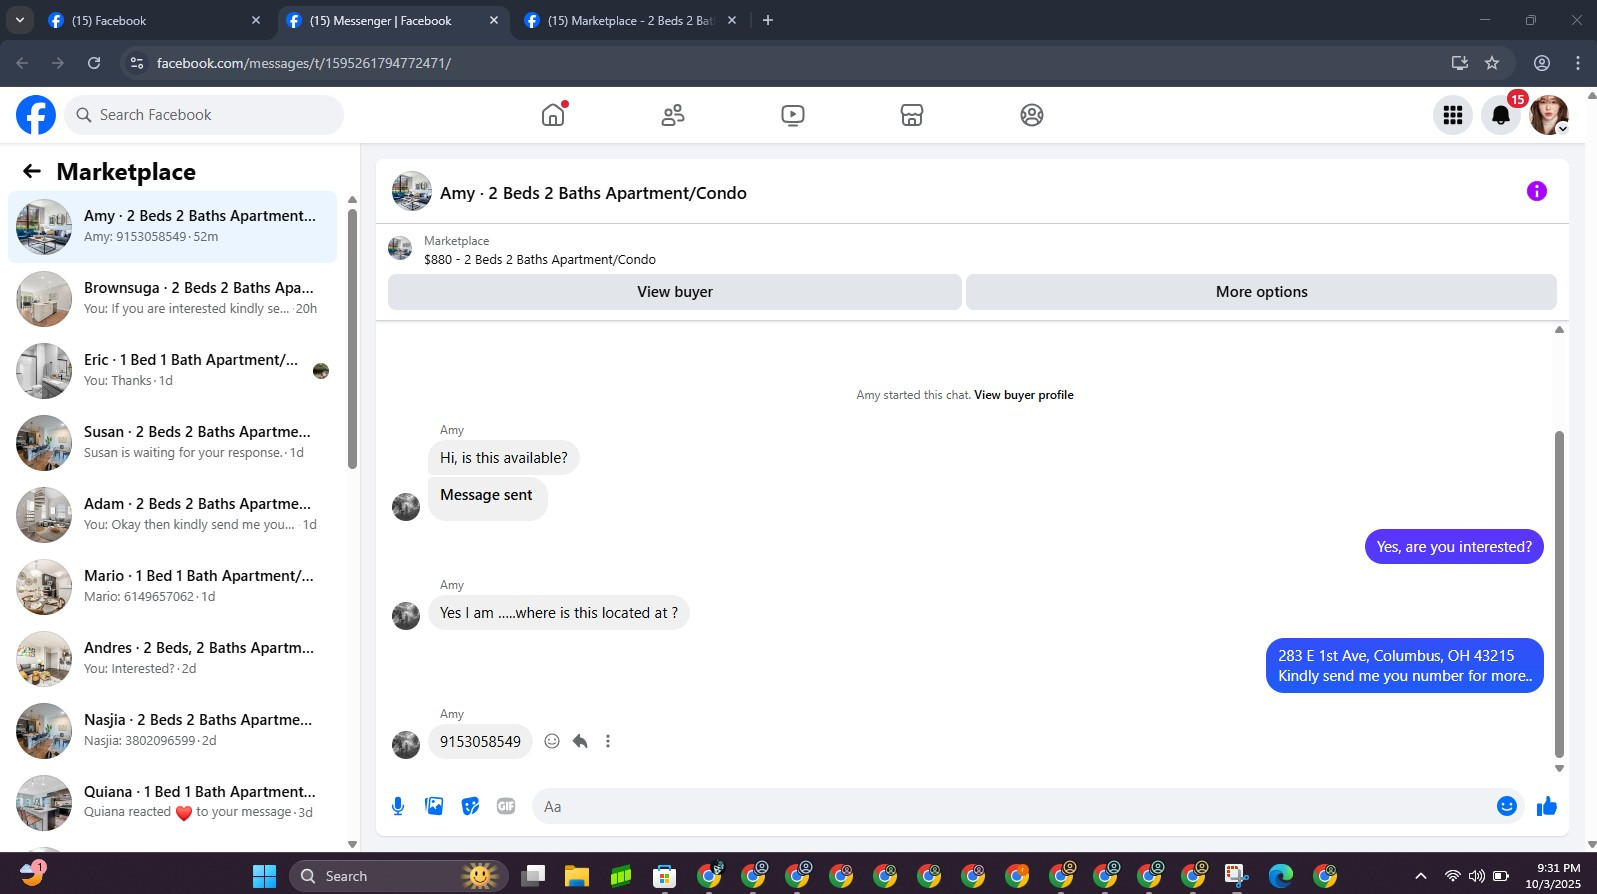Open the Video (Watch) icon
Screen dimensions: 1597x894
793,115
